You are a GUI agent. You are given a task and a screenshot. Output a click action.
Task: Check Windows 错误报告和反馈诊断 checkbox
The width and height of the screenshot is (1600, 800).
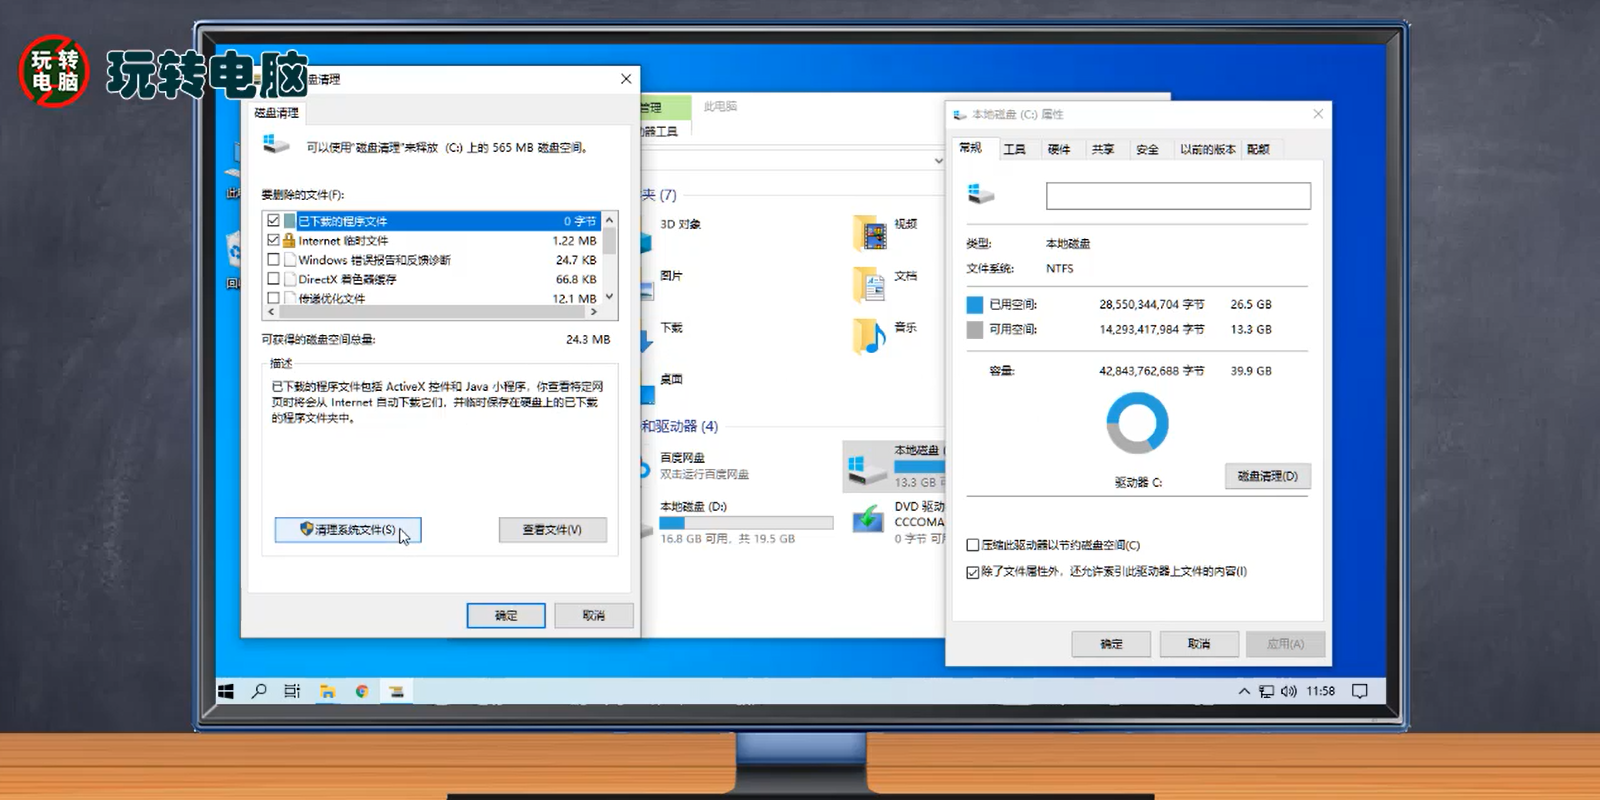[x=273, y=259]
